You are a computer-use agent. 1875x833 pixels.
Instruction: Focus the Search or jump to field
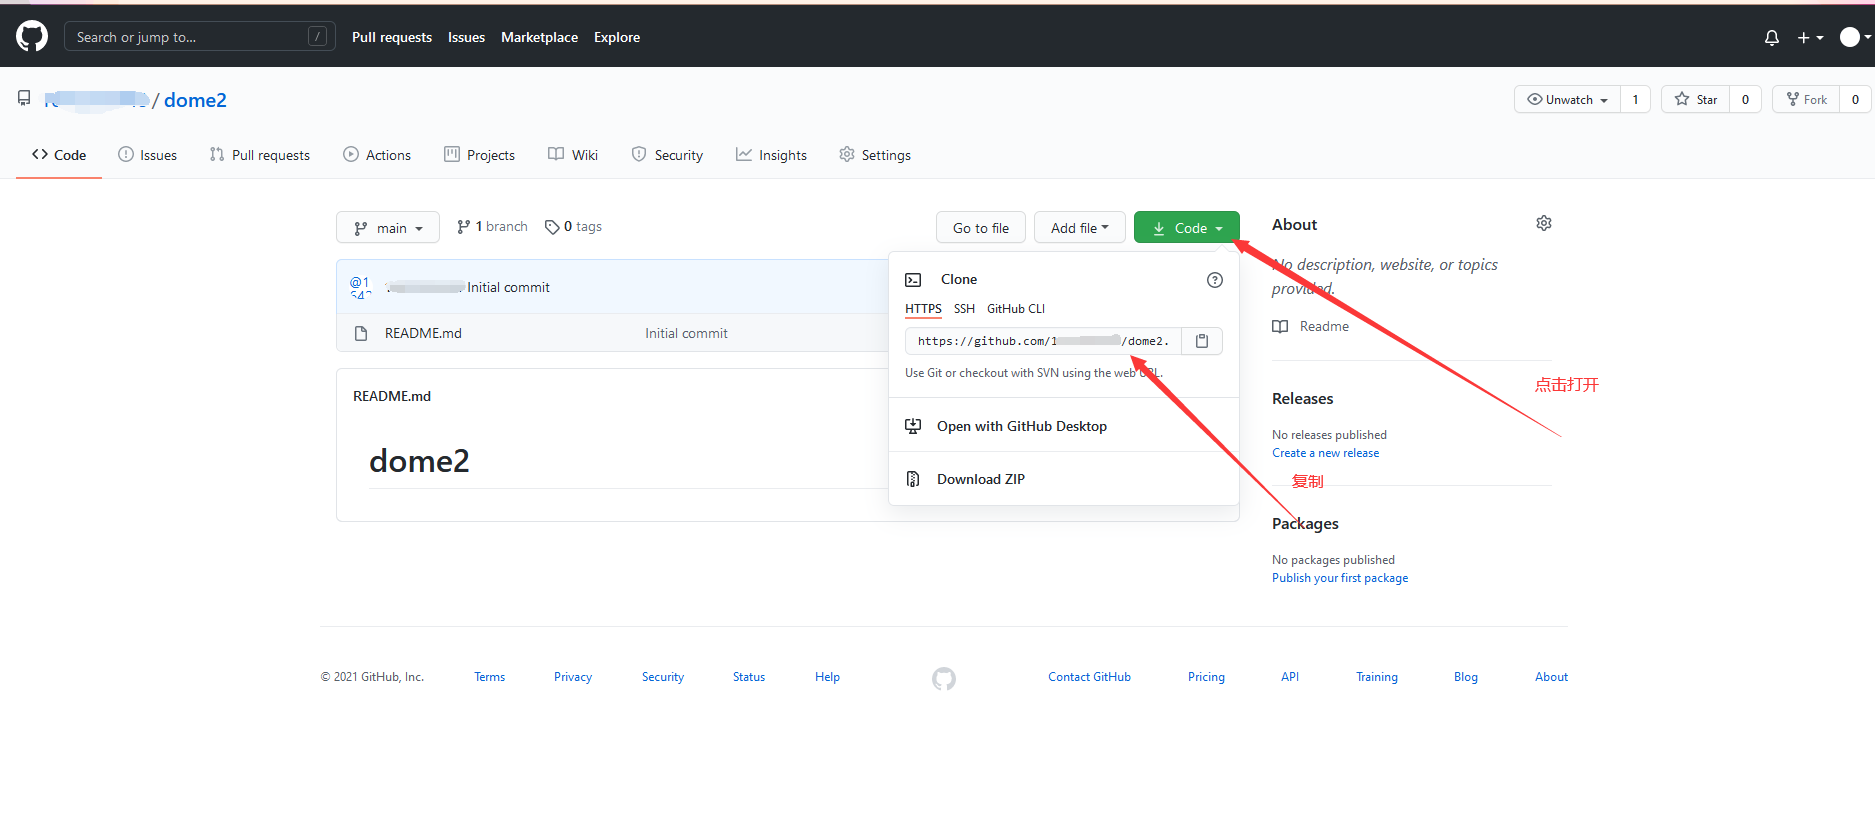click(200, 37)
